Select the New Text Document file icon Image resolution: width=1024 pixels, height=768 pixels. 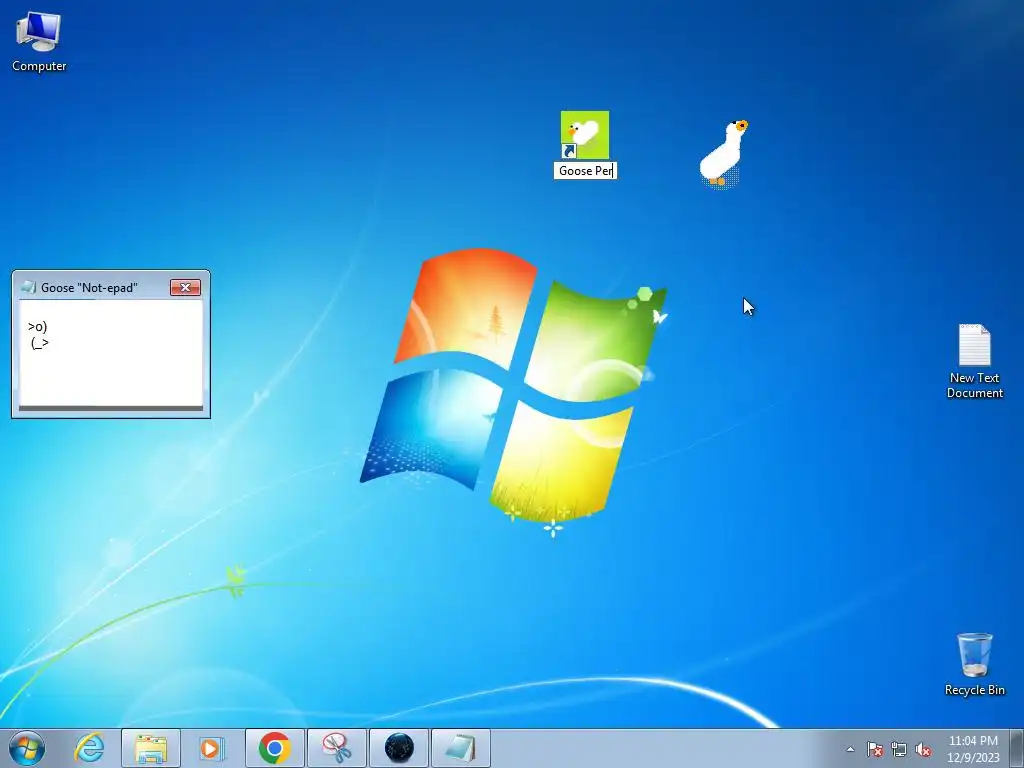pos(974,345)
